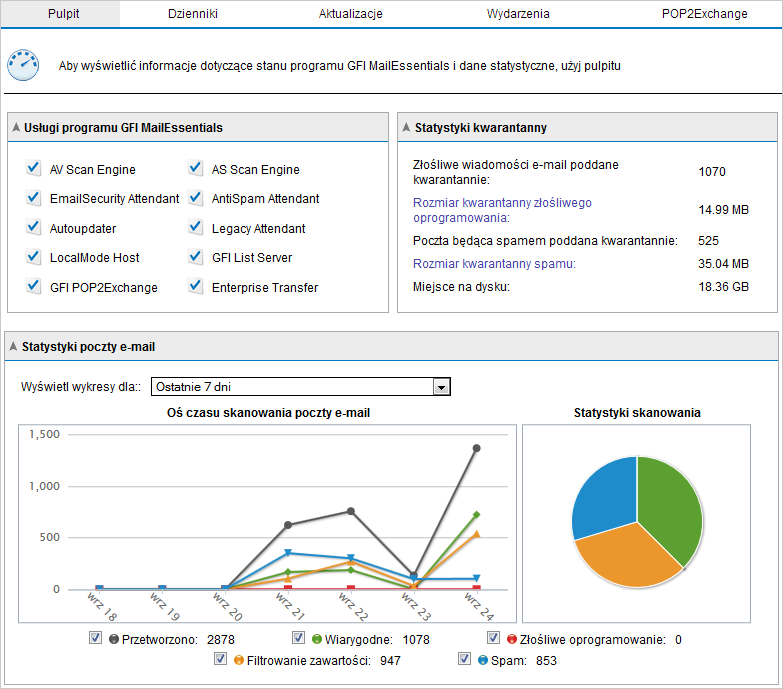
Task: Click the AntiSpam Attendant checkmark icon
Action: pyautogui.click(x=196, y=198)
